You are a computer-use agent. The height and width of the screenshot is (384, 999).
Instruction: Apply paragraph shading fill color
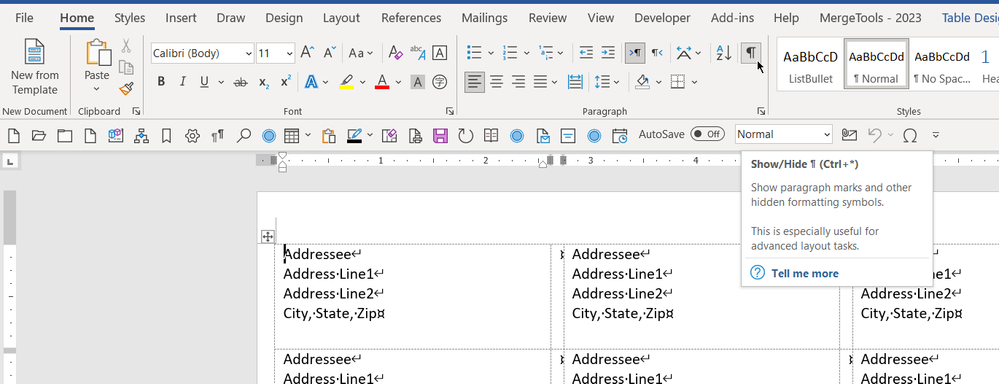click(642, 82)
